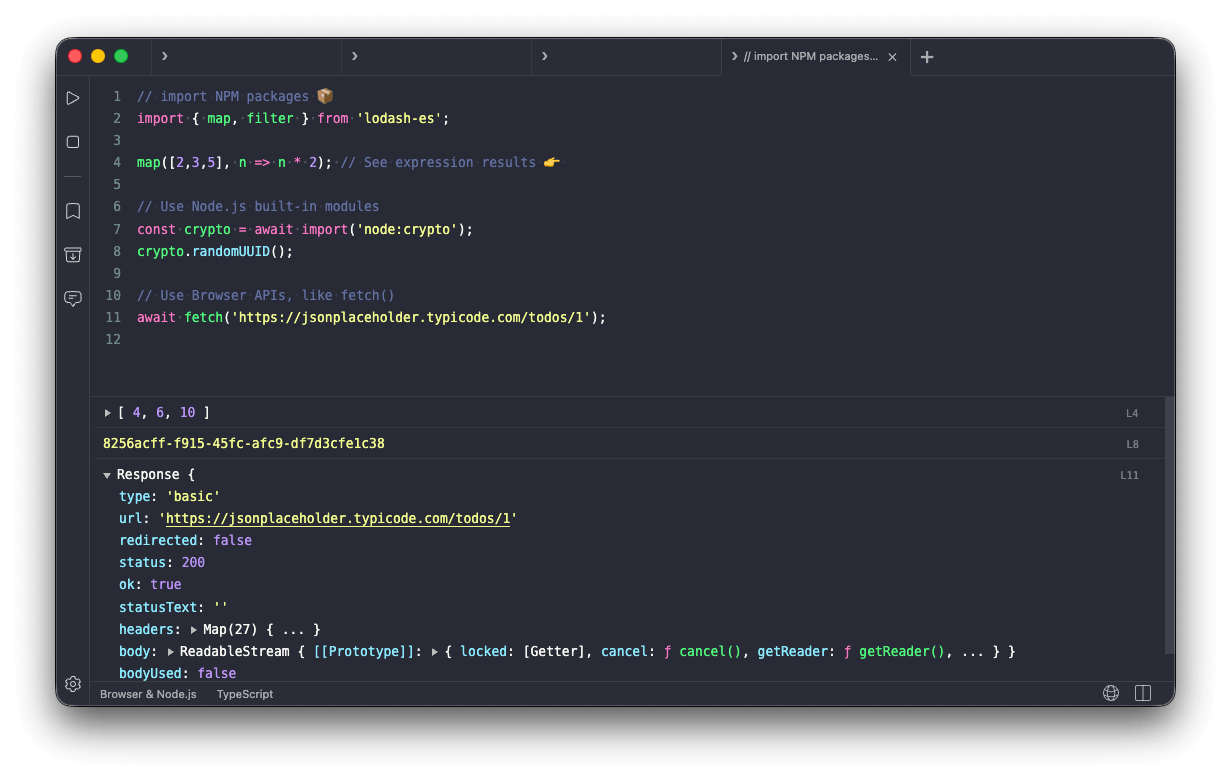Click 'cancel()' function in body output
Screen dimensions: 1231x780
711,652
